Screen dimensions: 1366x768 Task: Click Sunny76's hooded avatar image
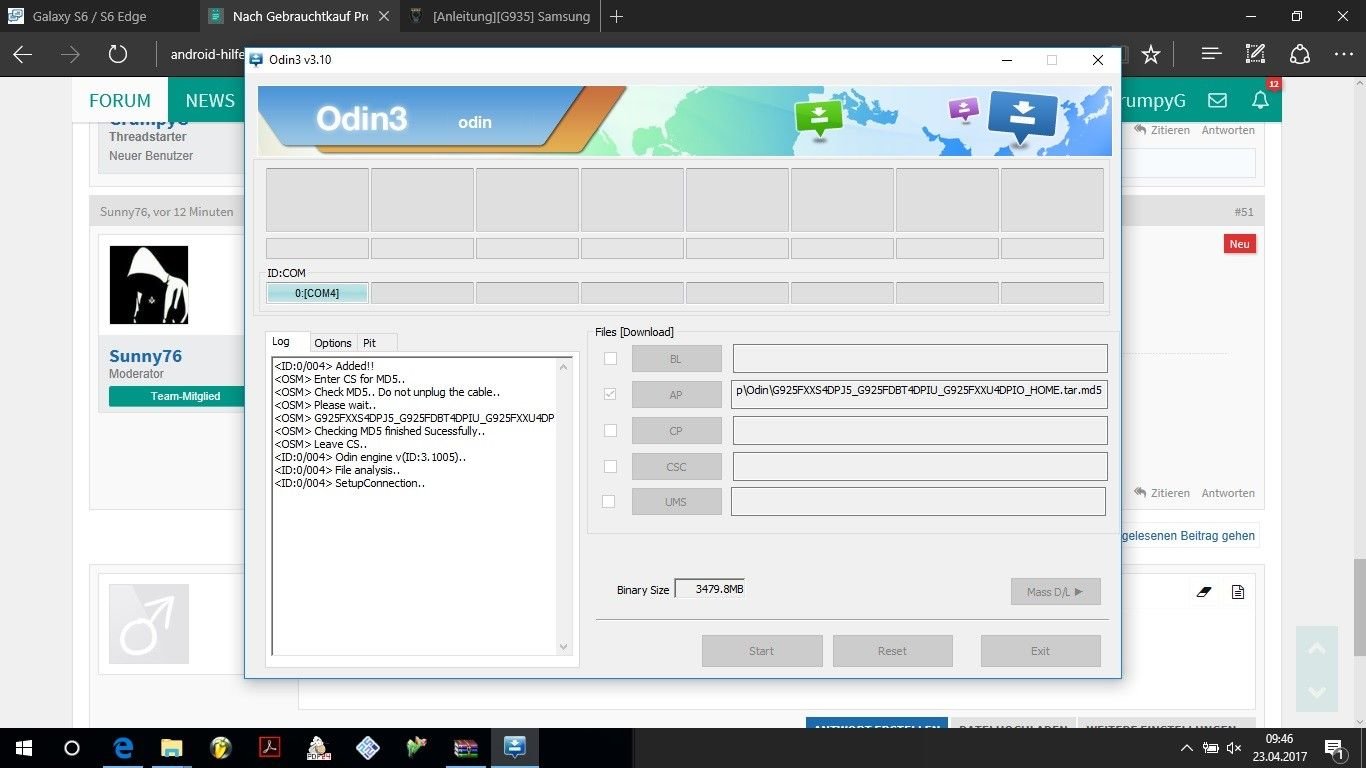click(x=149, y=285)
